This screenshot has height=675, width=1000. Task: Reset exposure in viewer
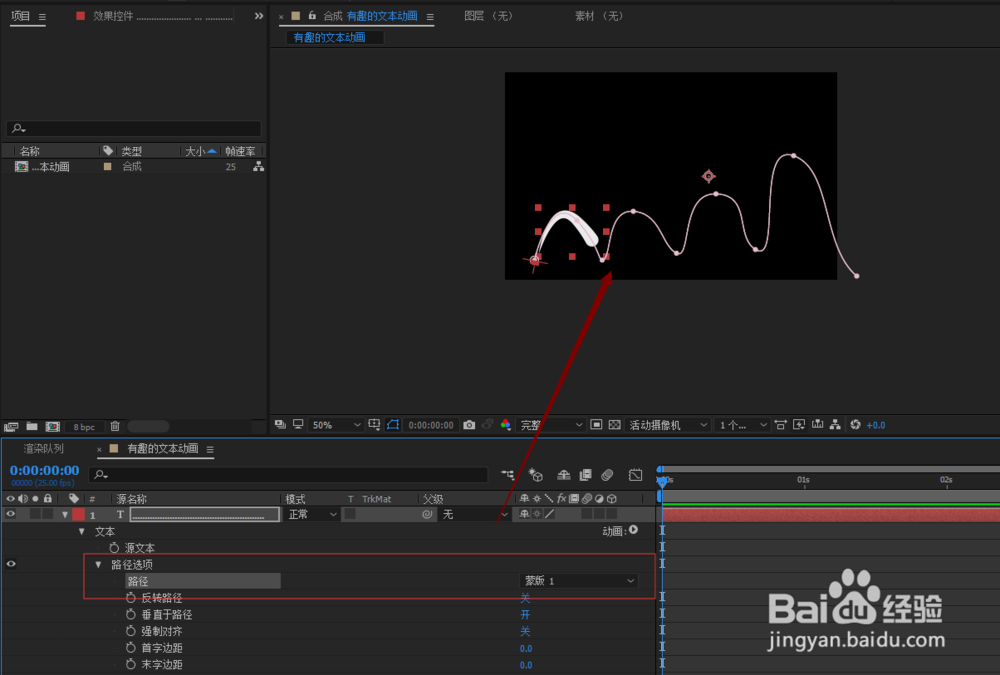(855, 424)
